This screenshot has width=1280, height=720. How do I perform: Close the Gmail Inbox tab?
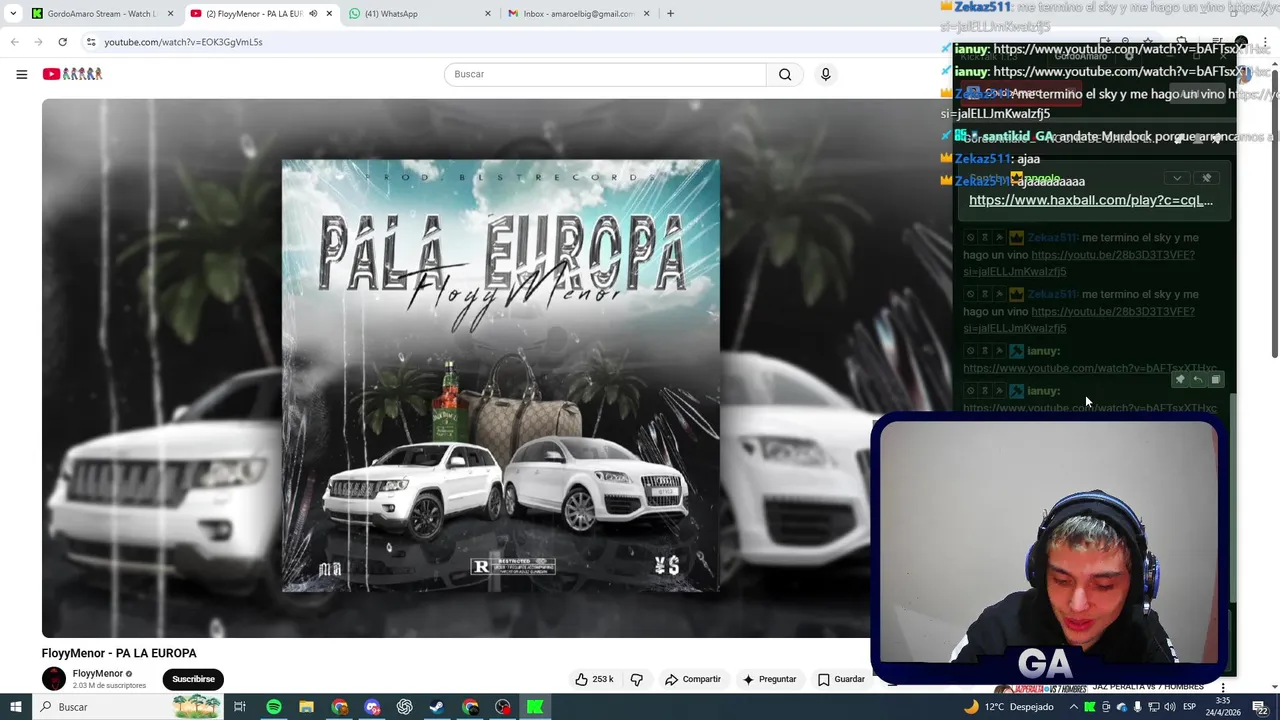[x=646, y=14]
